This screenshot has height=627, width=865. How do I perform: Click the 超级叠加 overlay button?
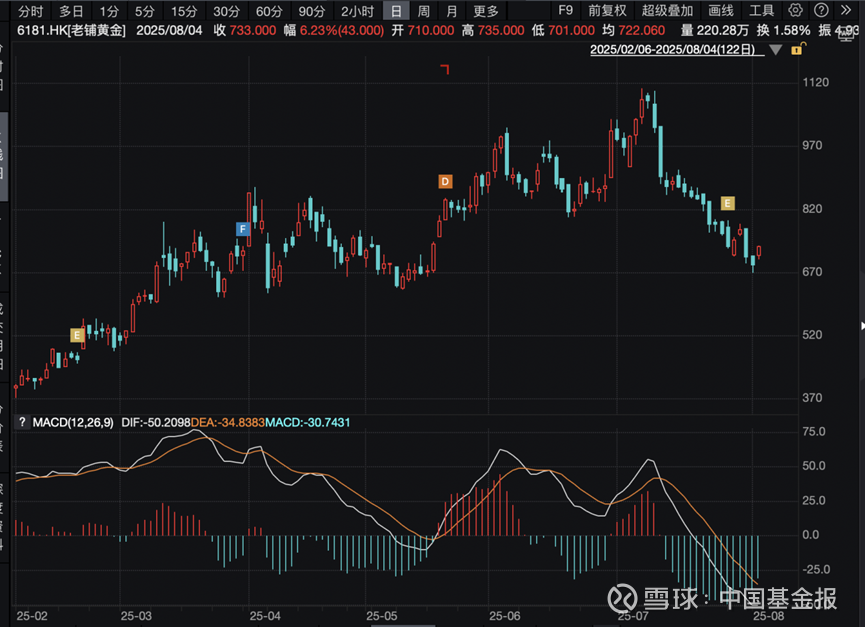[x=668, y=10]
